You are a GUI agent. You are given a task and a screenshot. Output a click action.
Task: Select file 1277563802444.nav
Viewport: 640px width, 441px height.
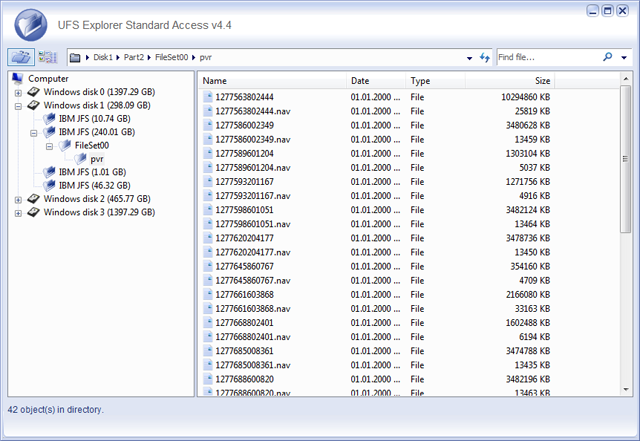point(253,111)
